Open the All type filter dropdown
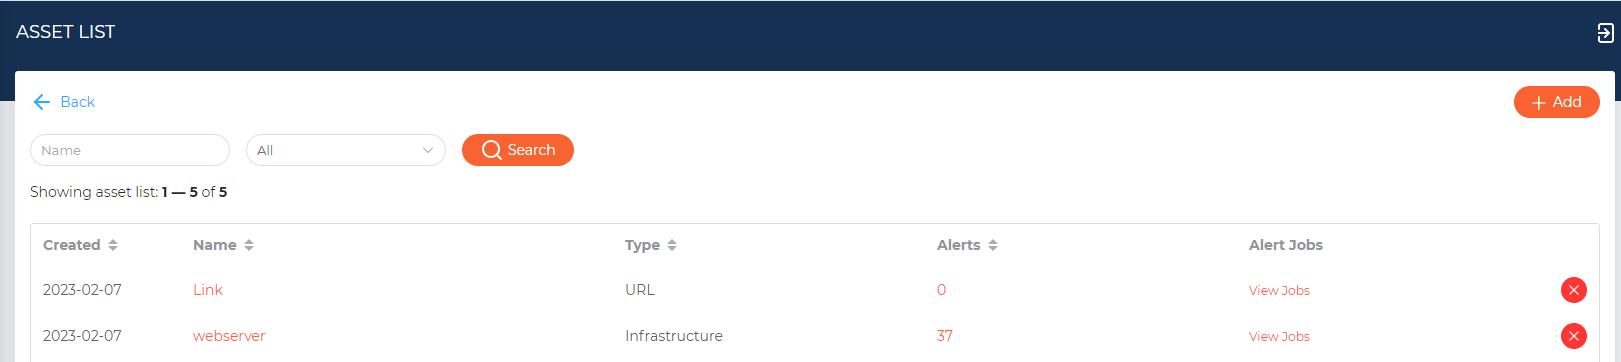1621x362 pixels. pyautogui.click(x=346, y=150)
